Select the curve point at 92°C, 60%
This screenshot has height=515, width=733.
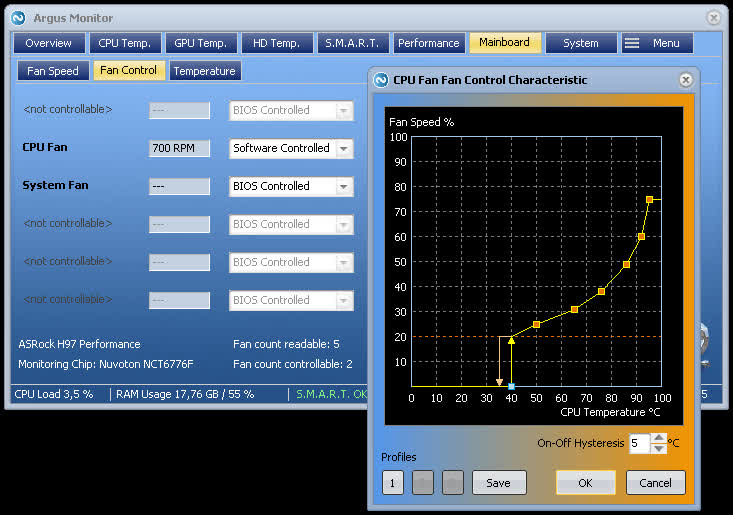(641, 236)
